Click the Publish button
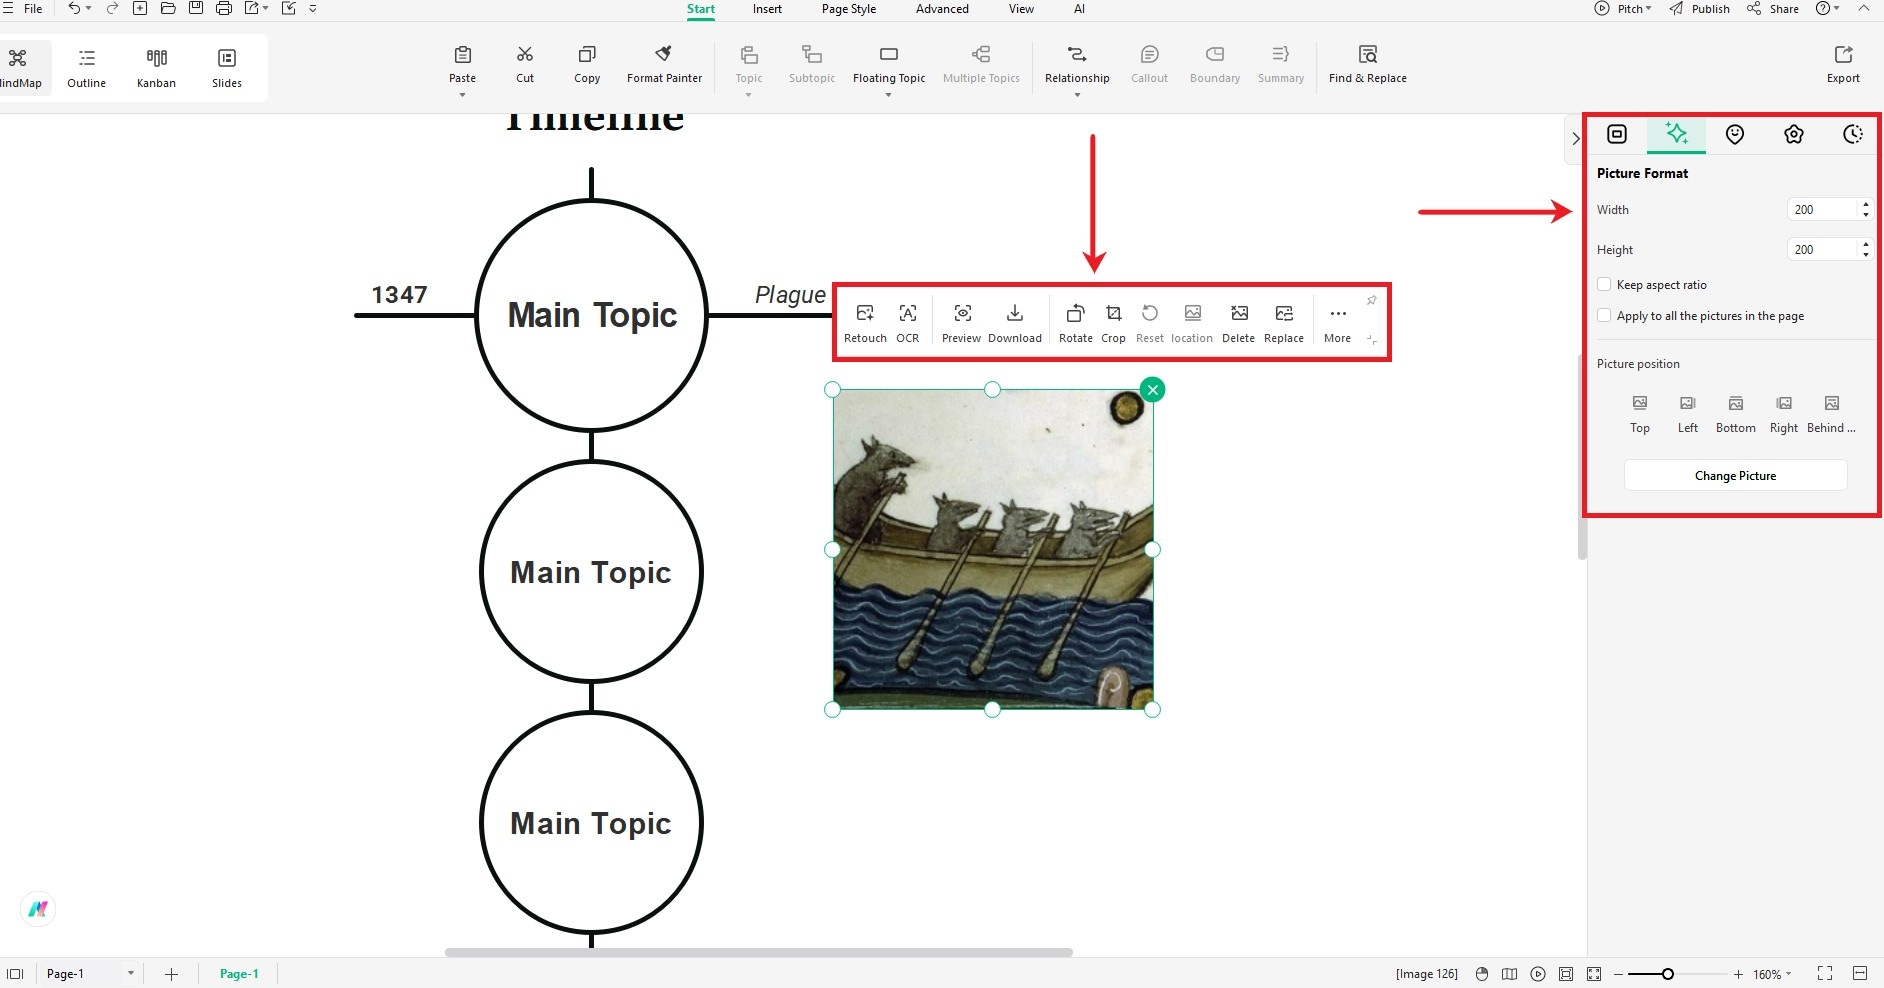Image resolution: width=1884 pixels, height=988 pixels. (x=1699, y=8)
